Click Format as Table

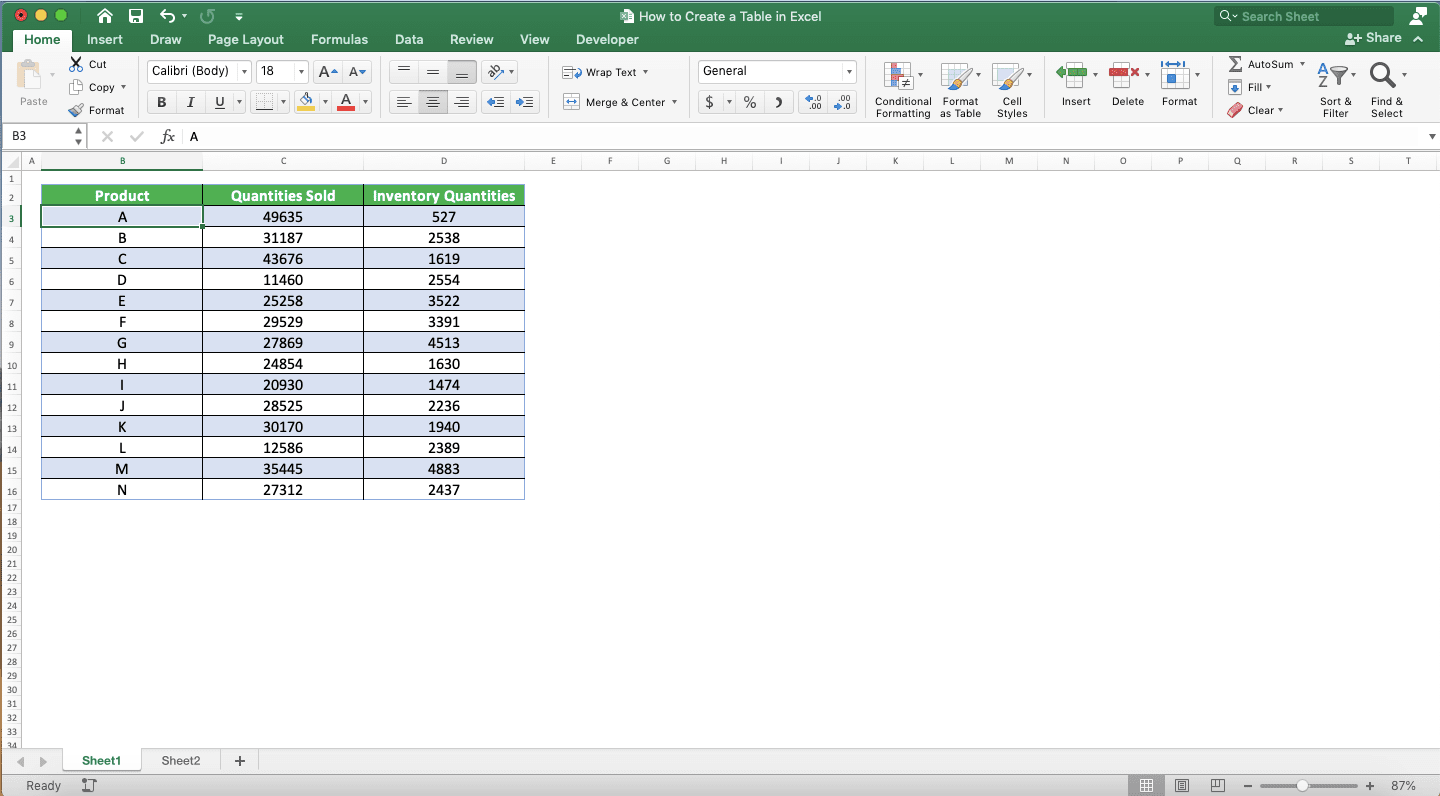click(x=960, y=90)
